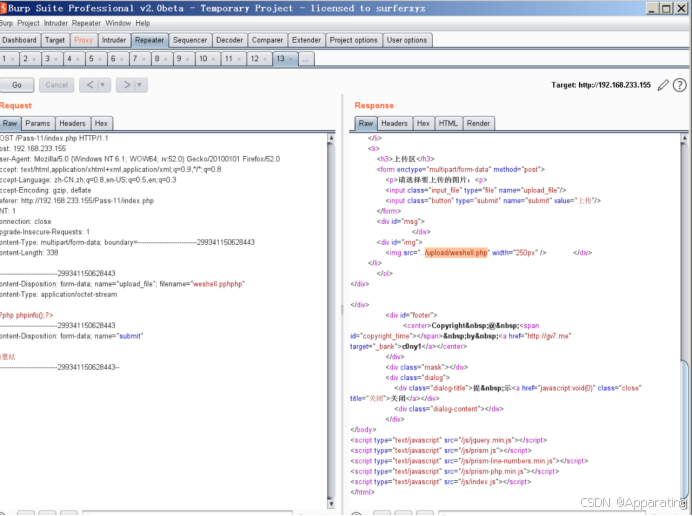Image resolution: width=692 pixels, height=516 pixels.
Task: Select the Response Render view tab
Action: [x=478, y=123]
